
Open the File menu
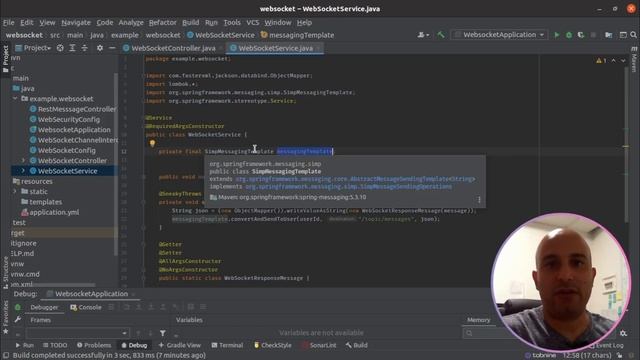9,22
